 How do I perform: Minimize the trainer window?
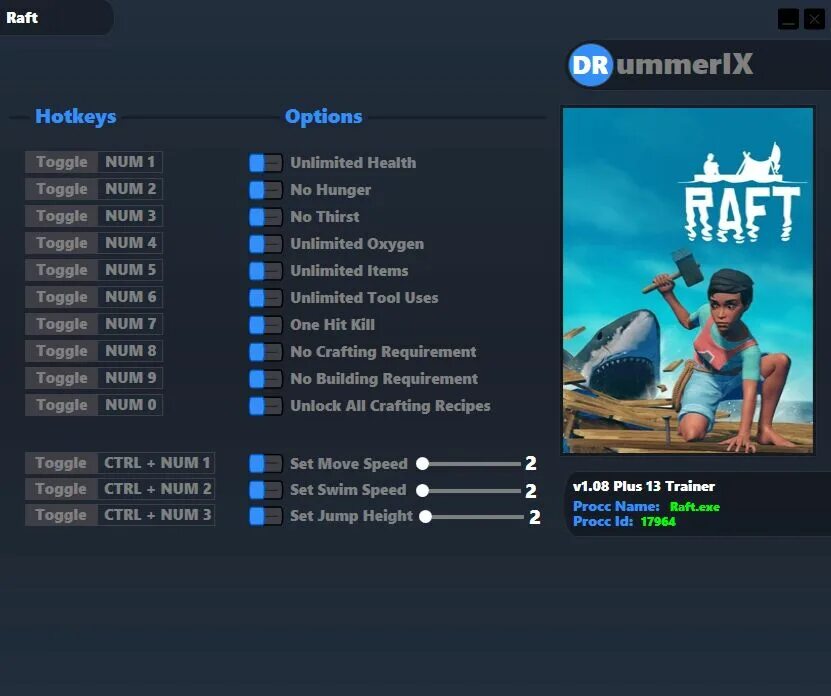click(788, 19)
